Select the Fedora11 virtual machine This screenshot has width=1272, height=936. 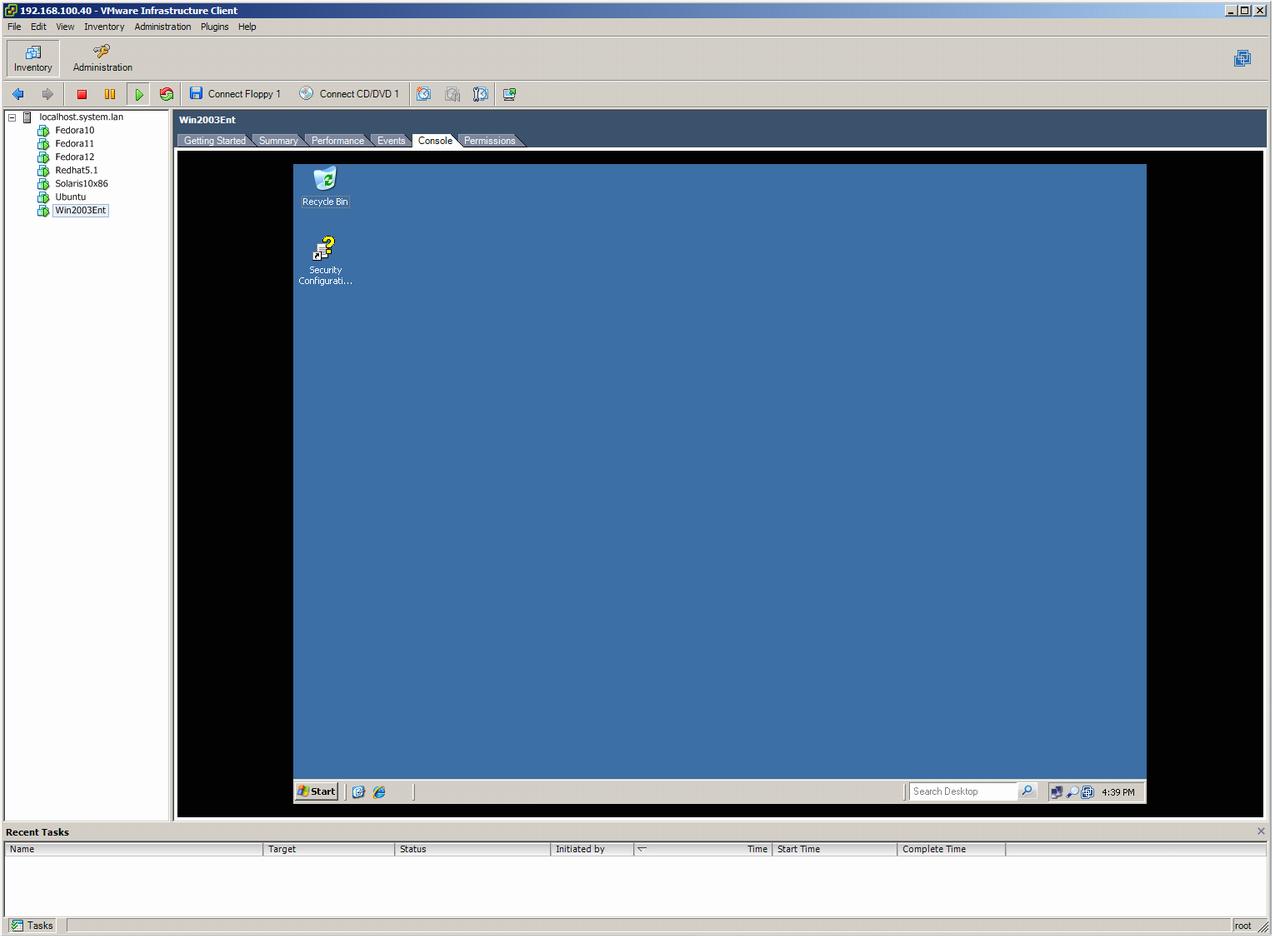(x=74, y=143)
